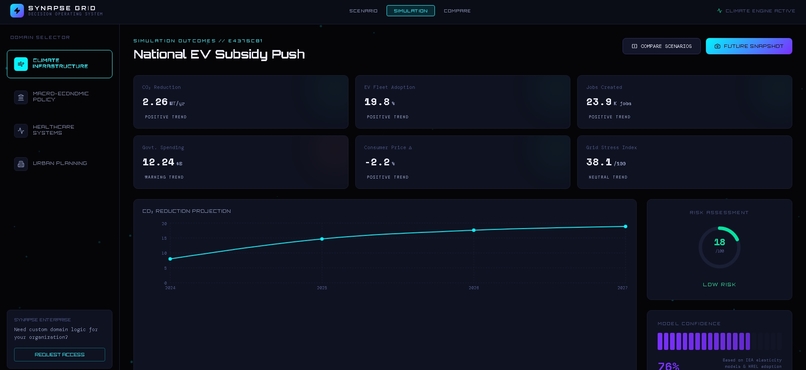Viewport: 806px width, 370px height.
Task: Select the 2027 data point on chart
Action: [x=625, y=227]
